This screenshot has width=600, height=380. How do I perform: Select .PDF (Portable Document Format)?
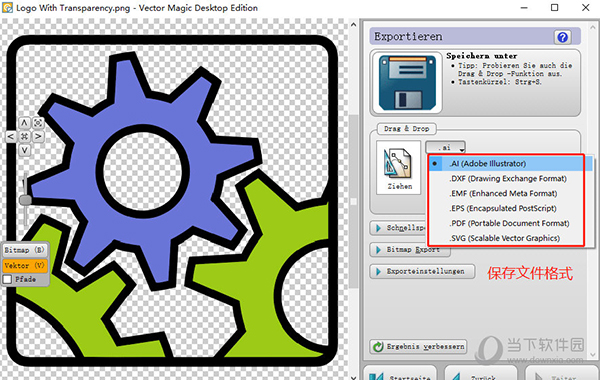tap(510, 223)
